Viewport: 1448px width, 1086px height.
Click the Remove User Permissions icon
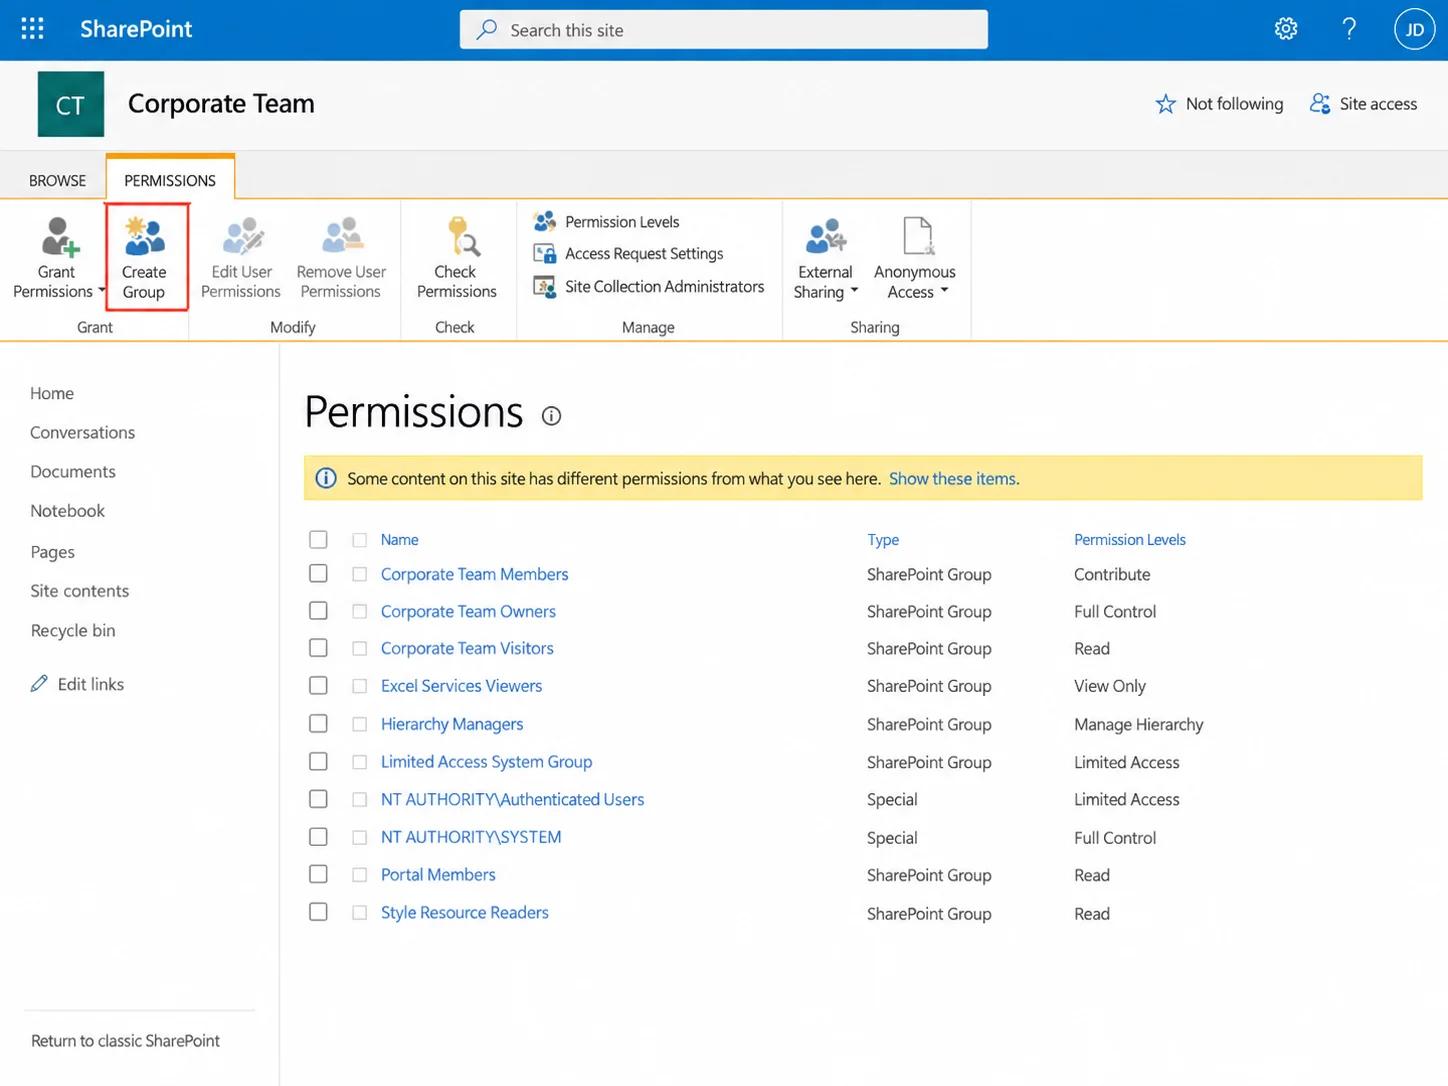click(342, 237)
